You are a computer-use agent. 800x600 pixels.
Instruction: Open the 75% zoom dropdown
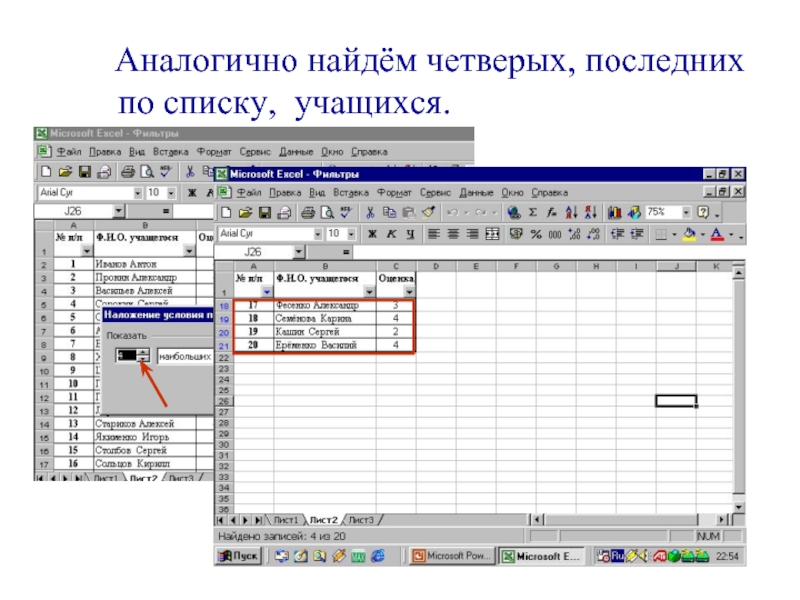[x=686, y=212]
